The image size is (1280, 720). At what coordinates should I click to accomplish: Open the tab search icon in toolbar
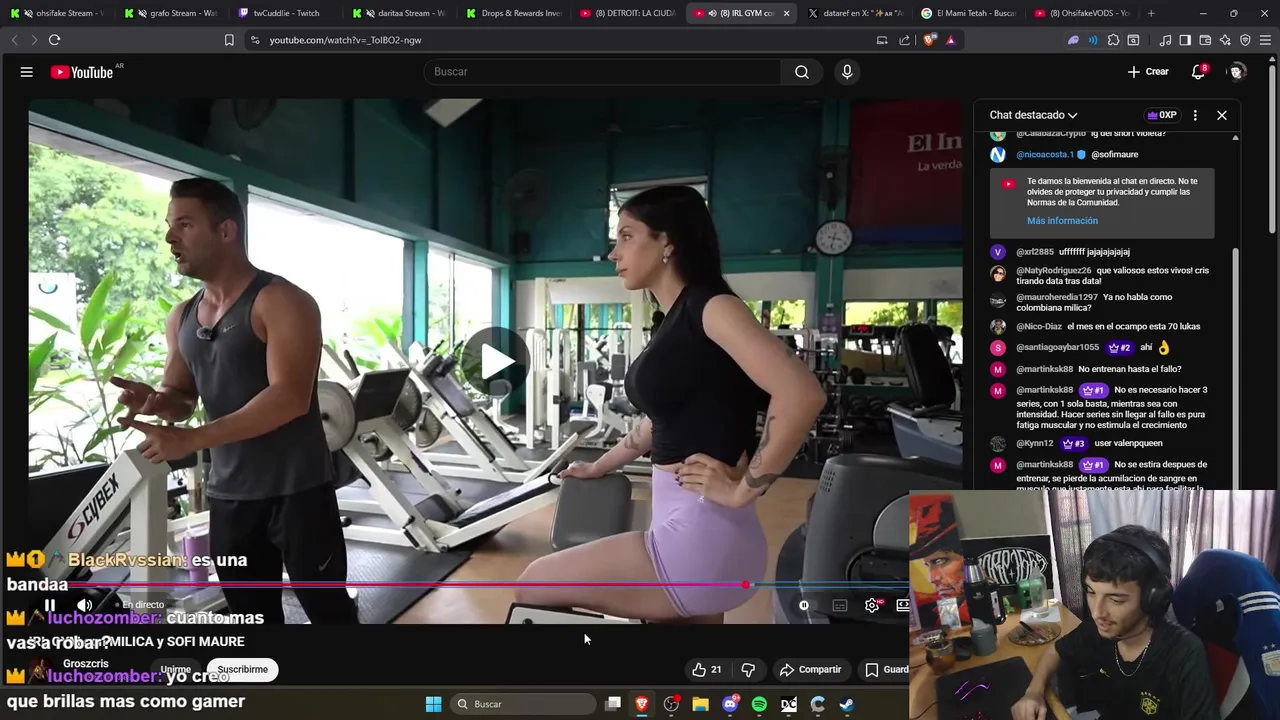1133,40
